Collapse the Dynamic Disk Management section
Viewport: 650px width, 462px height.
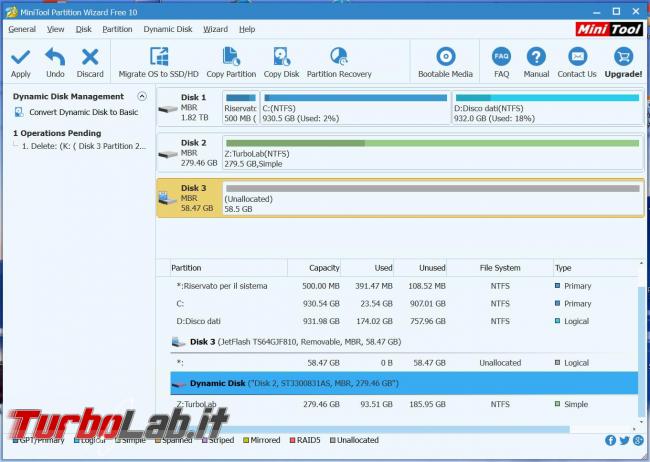click(x=142, y=96)
